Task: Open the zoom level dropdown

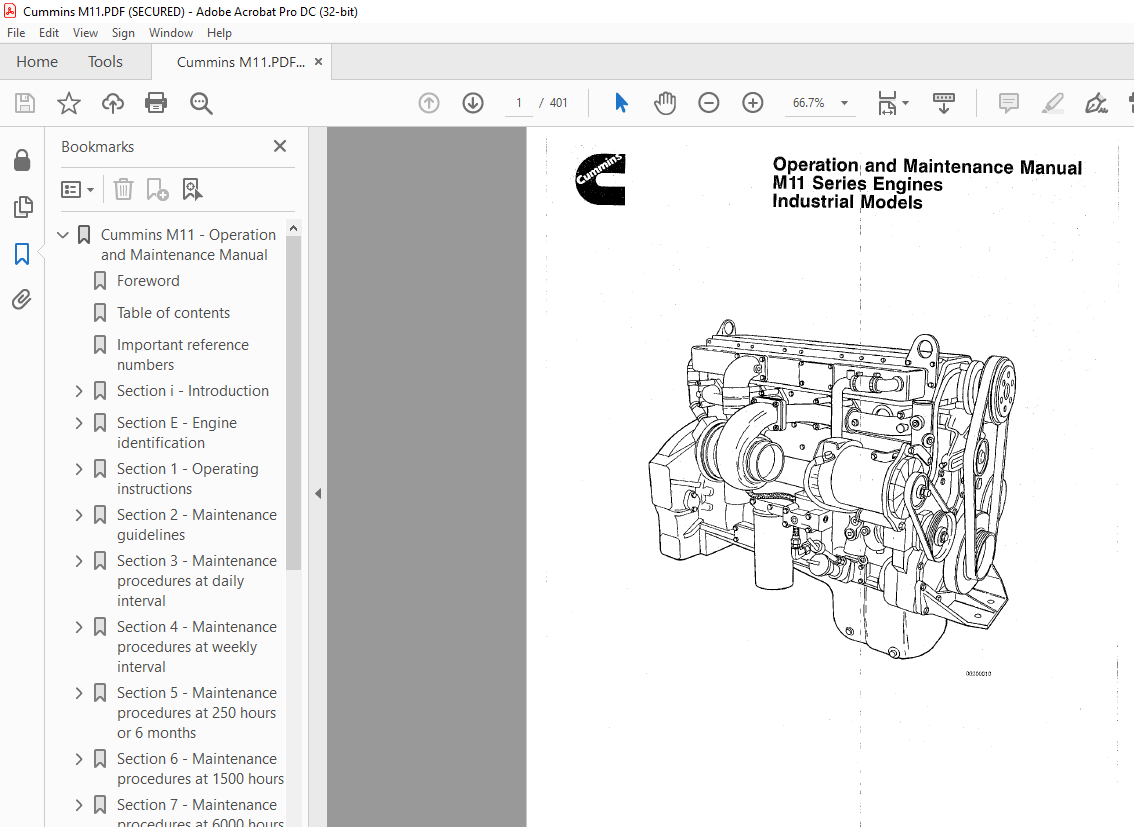Action: pos(844,103)
